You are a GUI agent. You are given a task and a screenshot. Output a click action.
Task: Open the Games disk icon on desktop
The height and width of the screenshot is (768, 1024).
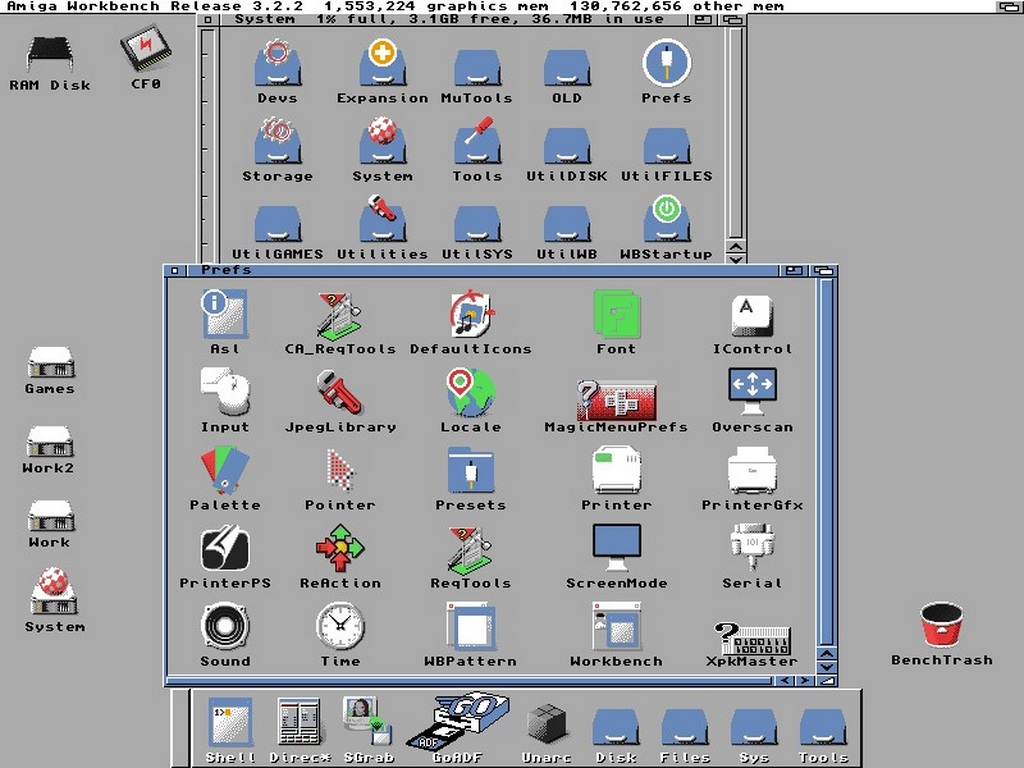(x=51, y=362)
